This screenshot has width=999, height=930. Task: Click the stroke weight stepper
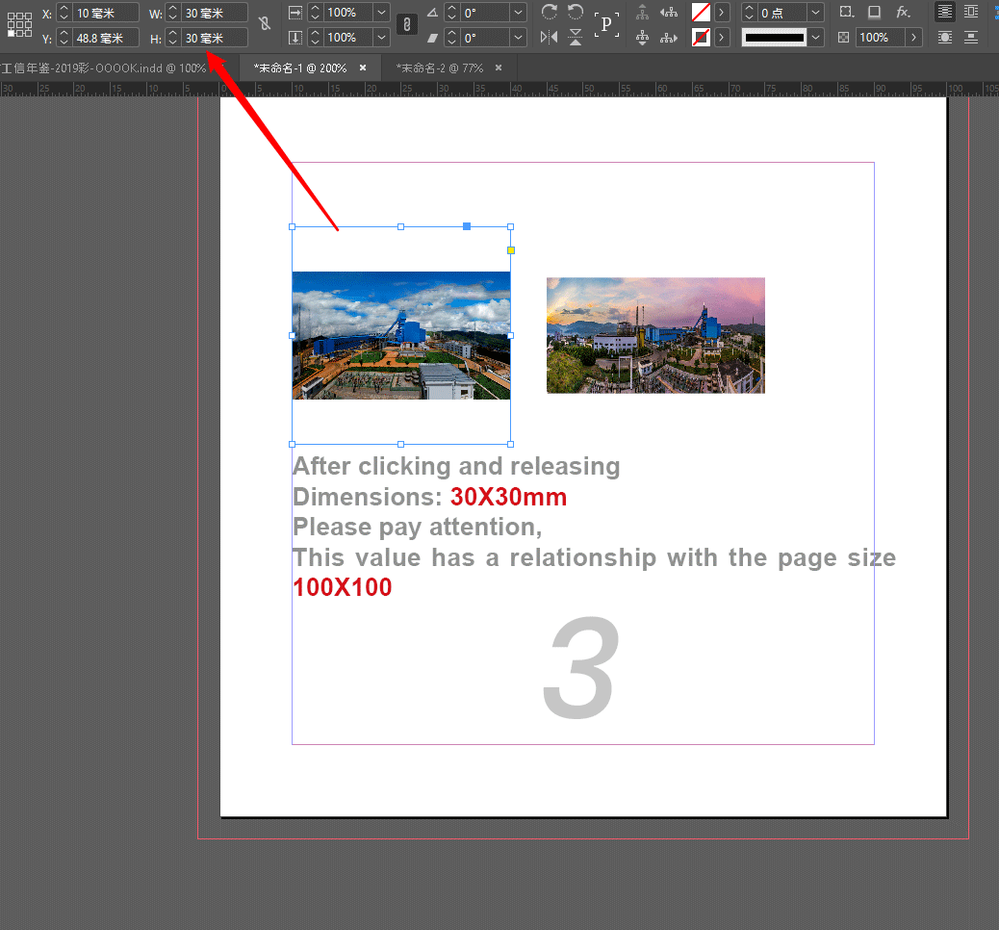click(x=749, y=13)
